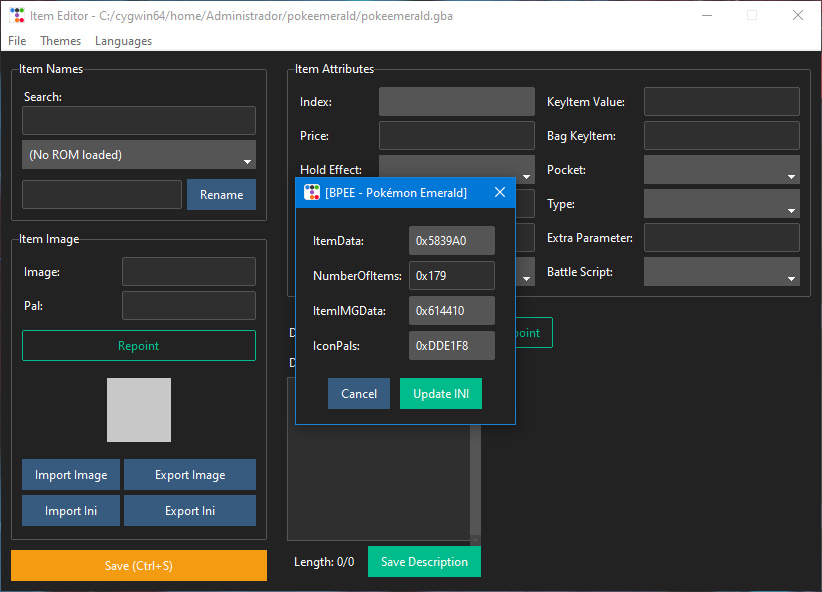Click the BPEE dialog title icon
Screen dimensions: 822x592
tap(312, 193)
